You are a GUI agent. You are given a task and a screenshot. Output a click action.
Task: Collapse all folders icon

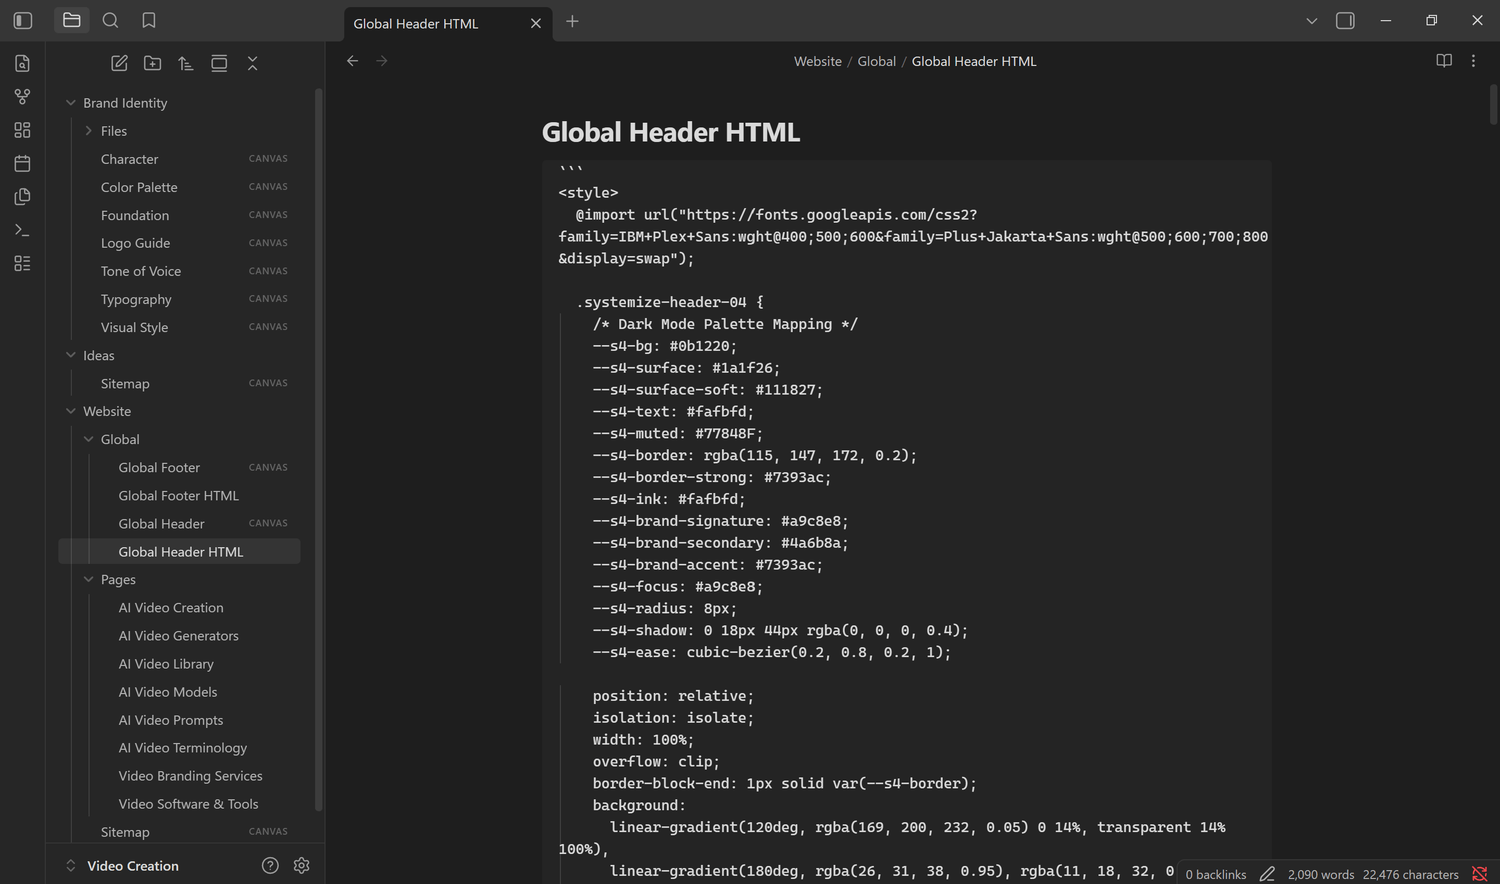click(252, 63)
